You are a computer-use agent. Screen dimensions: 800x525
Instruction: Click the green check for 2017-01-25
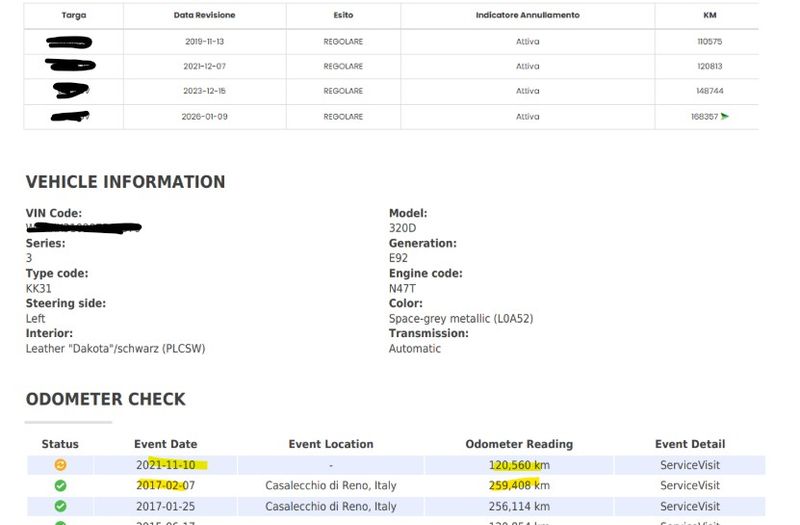coord(60,506)
